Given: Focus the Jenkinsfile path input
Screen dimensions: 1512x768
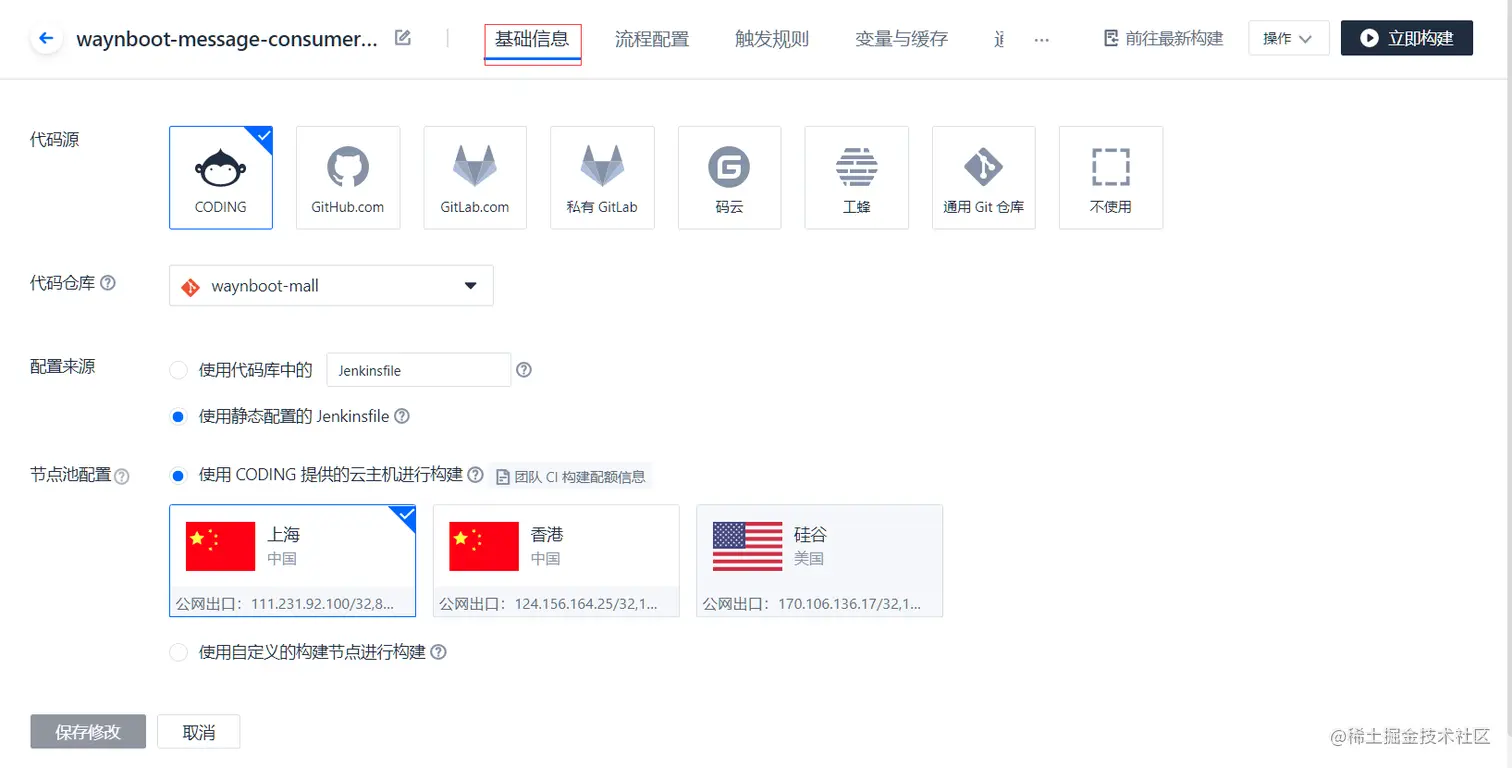Looking at the screenshot, I should coord(419,370).
